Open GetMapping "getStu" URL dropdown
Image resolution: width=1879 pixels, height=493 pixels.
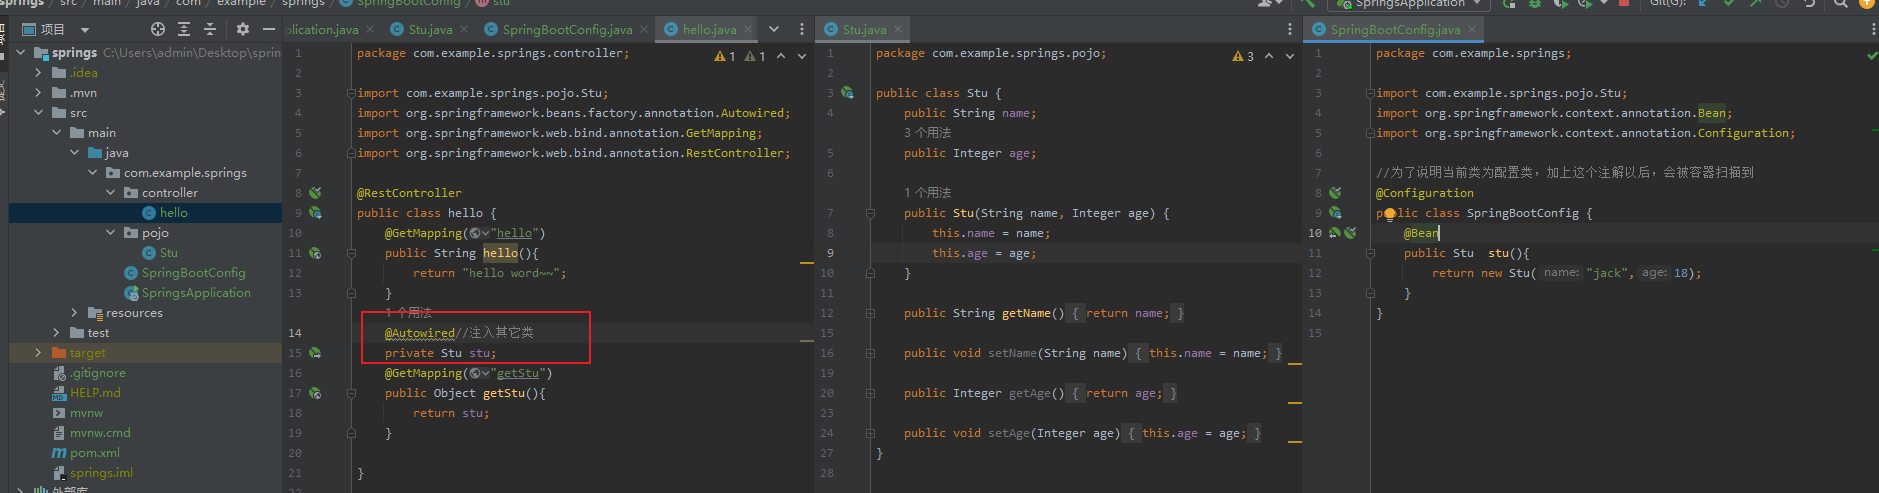pos(479,373)
